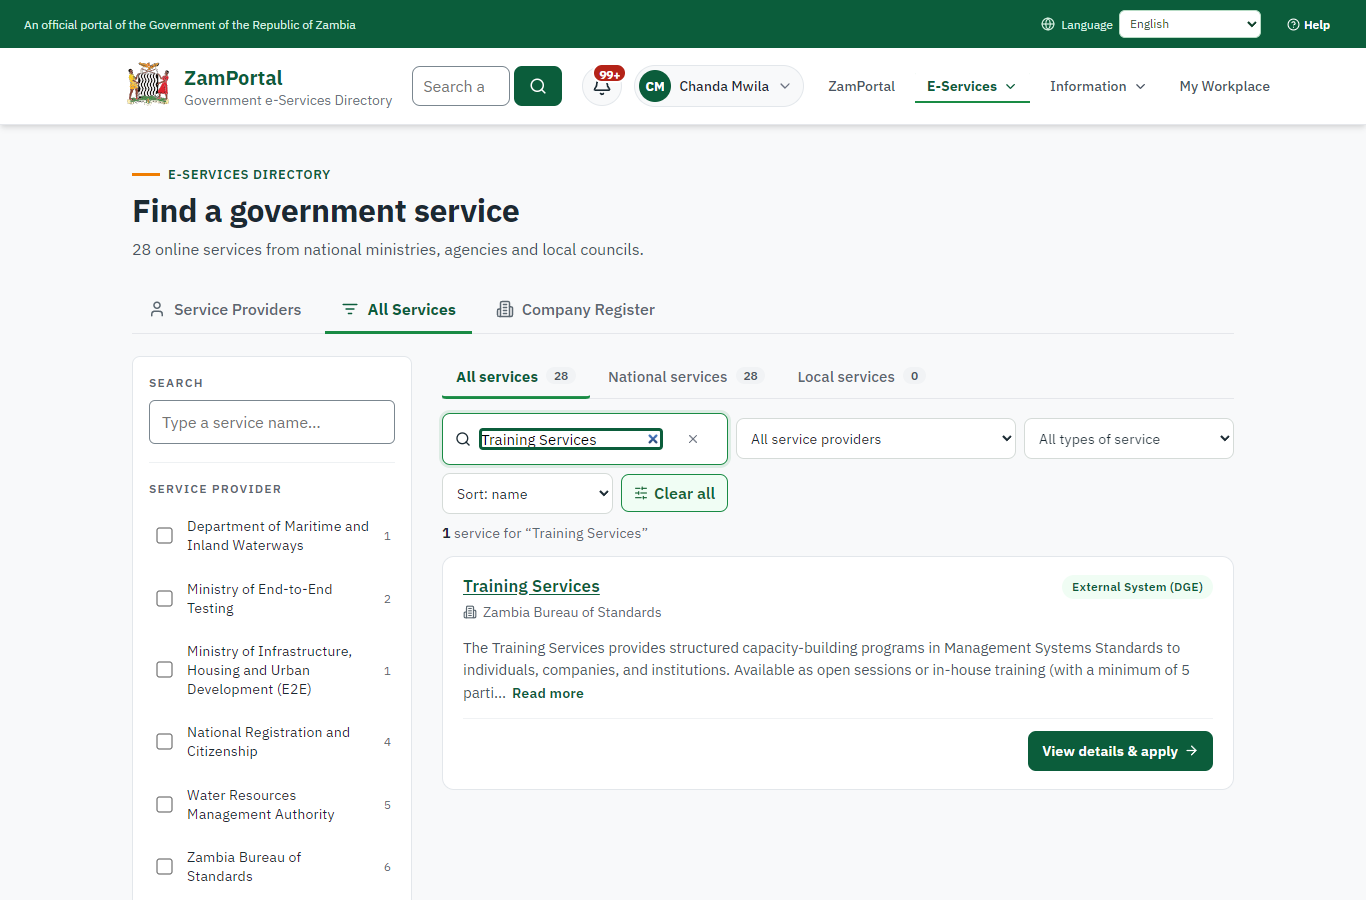Image resolution: width=1366 pixels, height=900 pixels.
Task: Click the ZamPortal coat of arms logo
Action: [148, 85]
